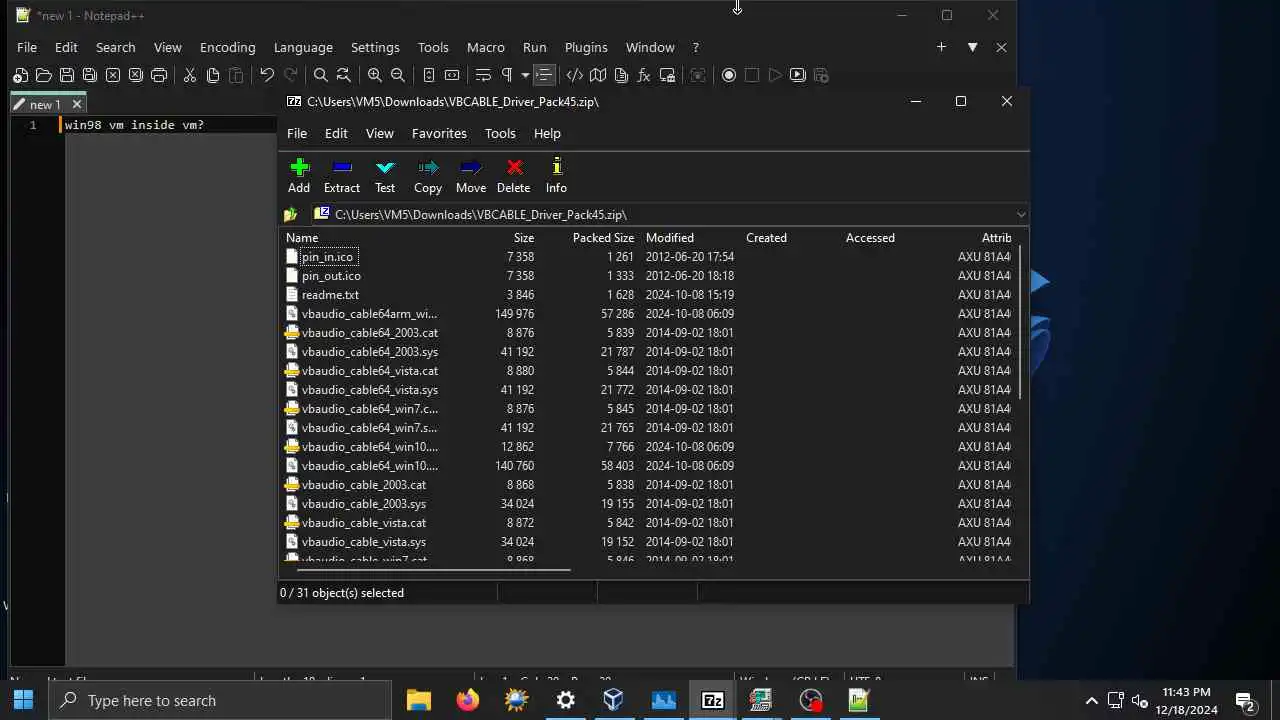Click the 7-Zip file list horizontal scrollbar
The image size is (1280, 720).
click(x=433, y=570)
